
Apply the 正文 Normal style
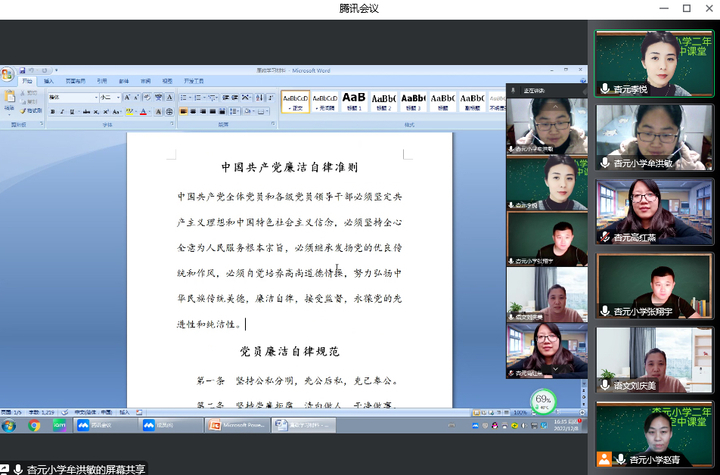click(x=295, y=102)
